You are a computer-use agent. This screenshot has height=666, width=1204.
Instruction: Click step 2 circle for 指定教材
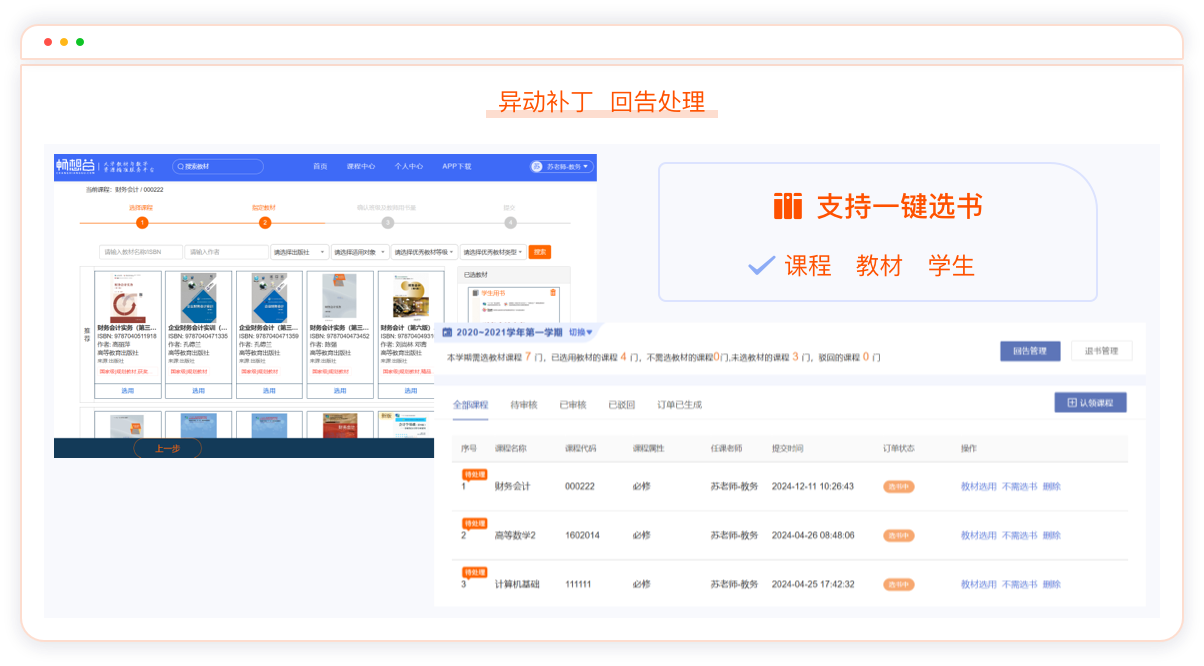[265, 223]
